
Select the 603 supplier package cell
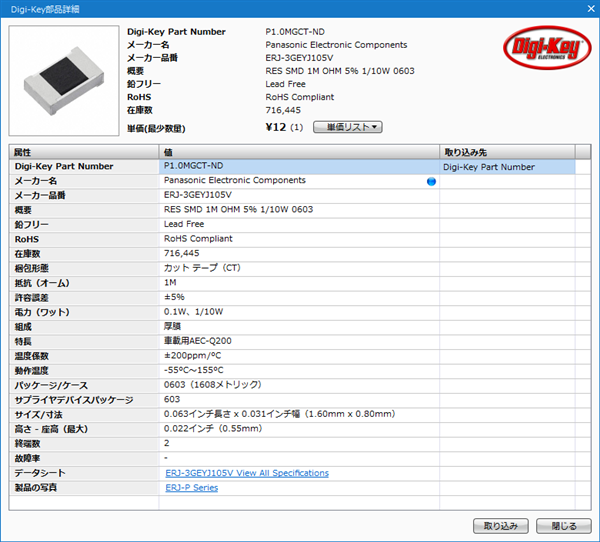299,400
